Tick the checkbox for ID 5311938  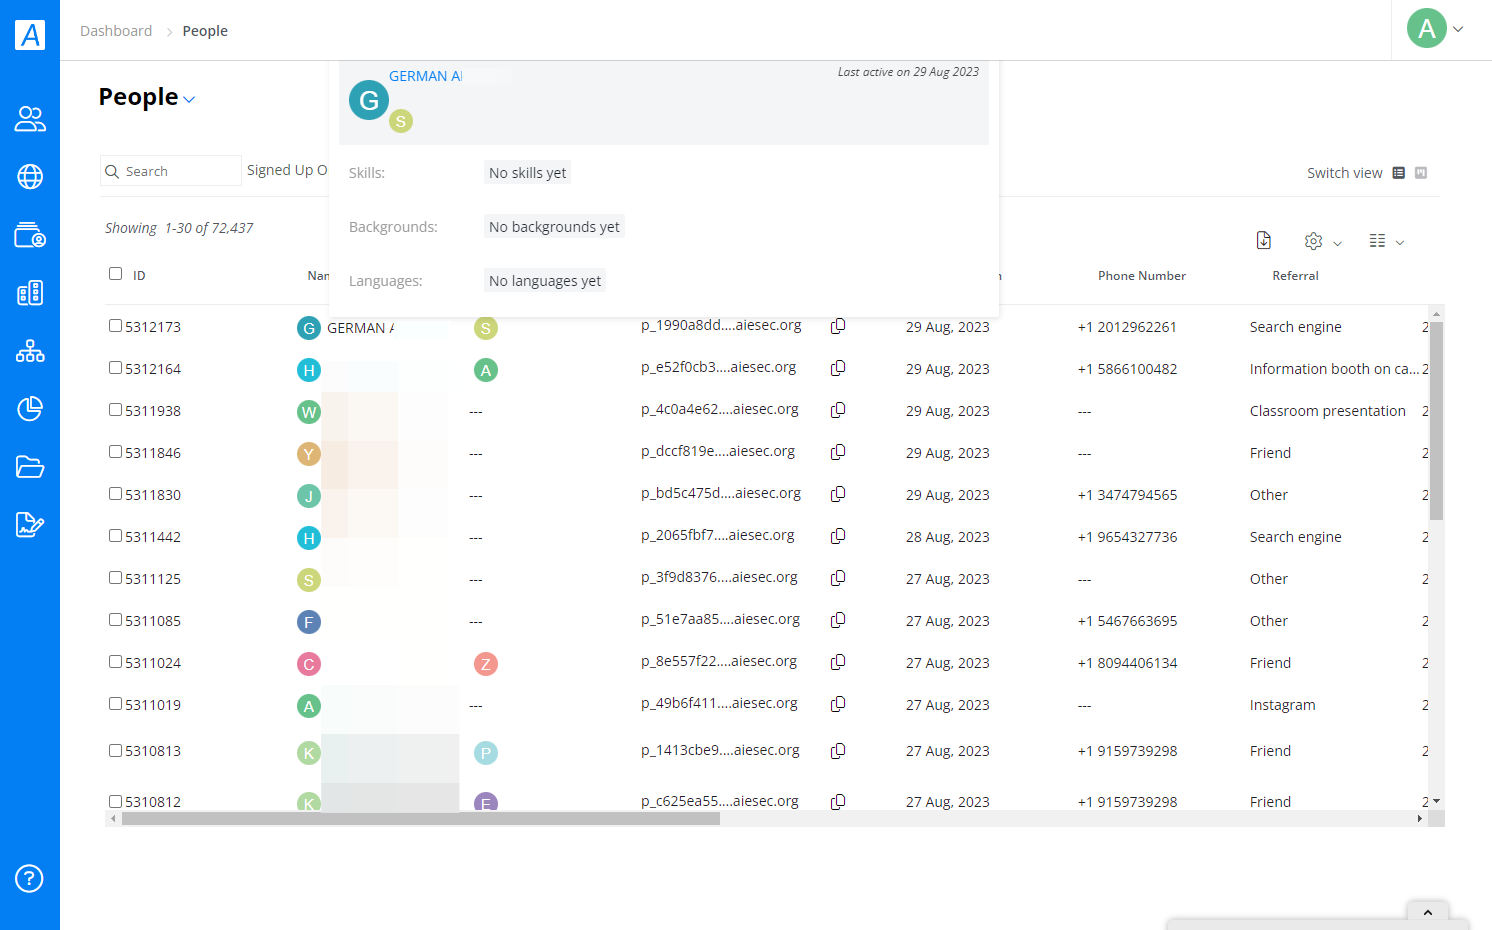(x=115, y=410)
